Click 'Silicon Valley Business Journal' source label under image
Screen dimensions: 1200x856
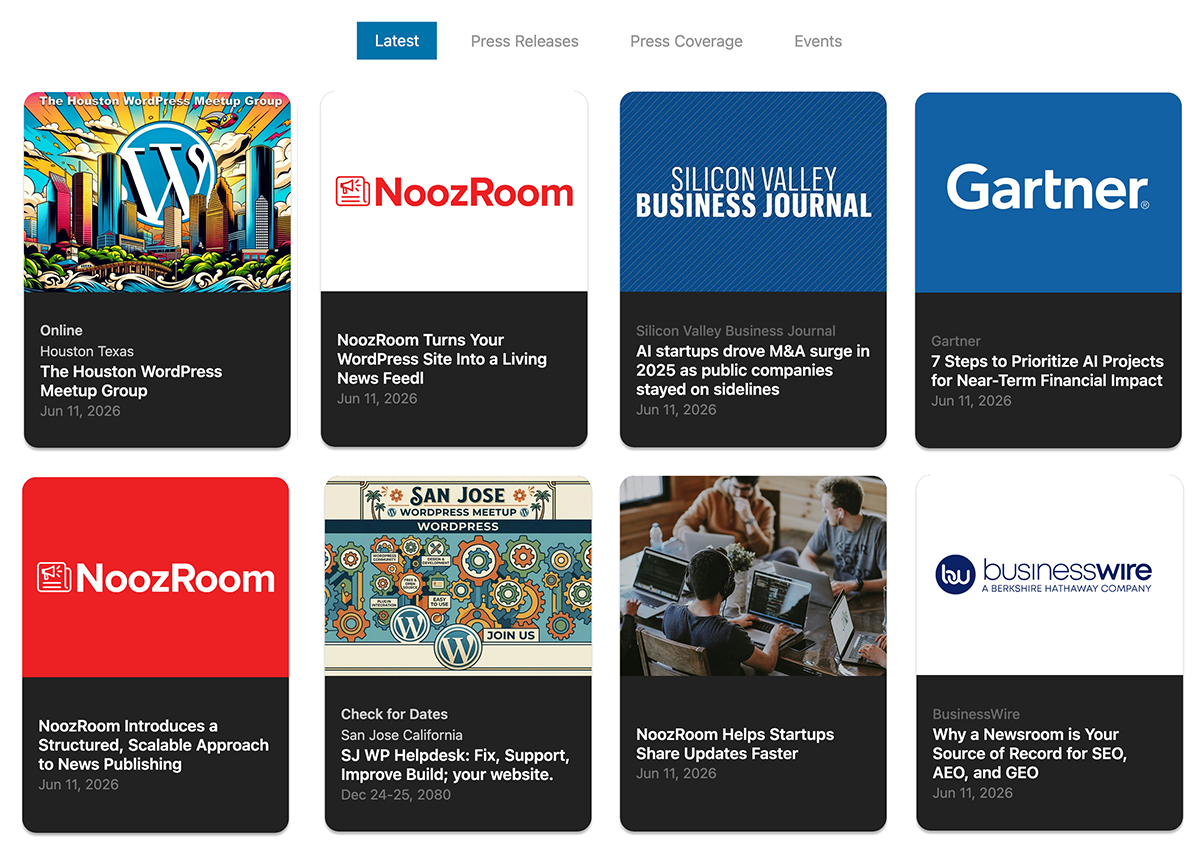[736, 330]
